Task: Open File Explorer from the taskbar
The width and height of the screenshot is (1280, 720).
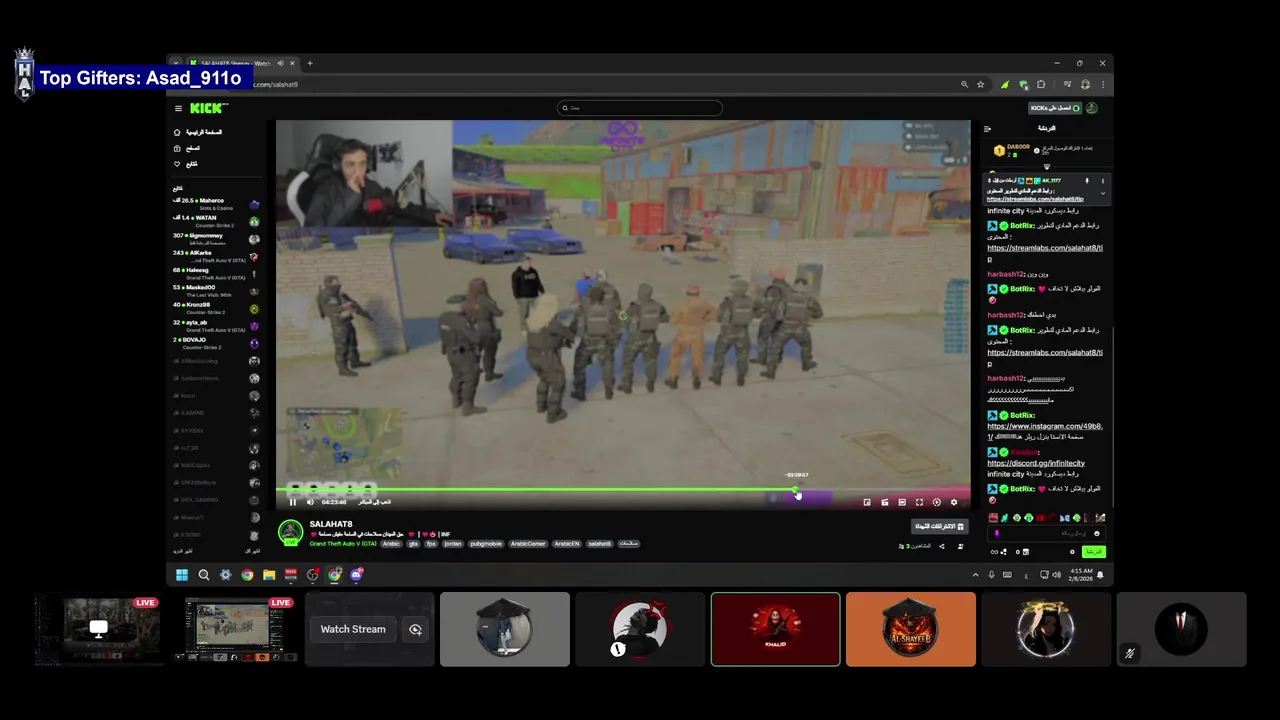Action: pos(269,575)
